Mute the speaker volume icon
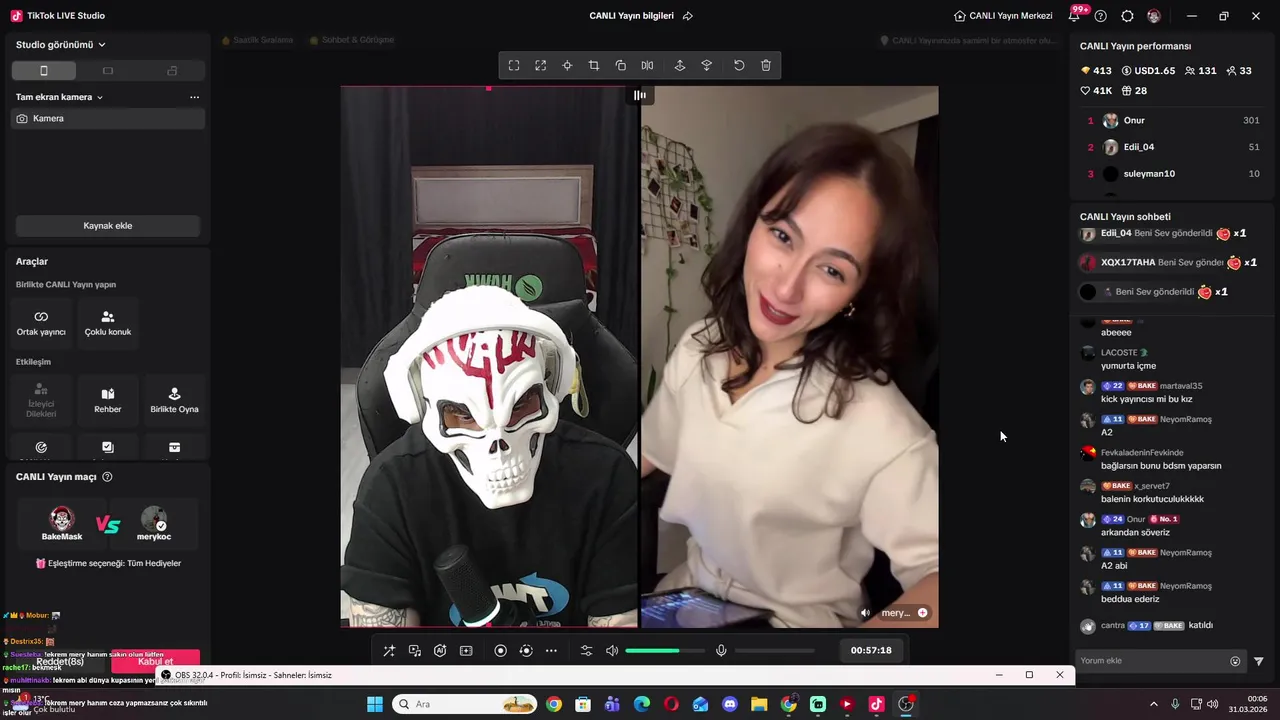The width and height of the screenshot is (1280, 720). click(612, 651)
